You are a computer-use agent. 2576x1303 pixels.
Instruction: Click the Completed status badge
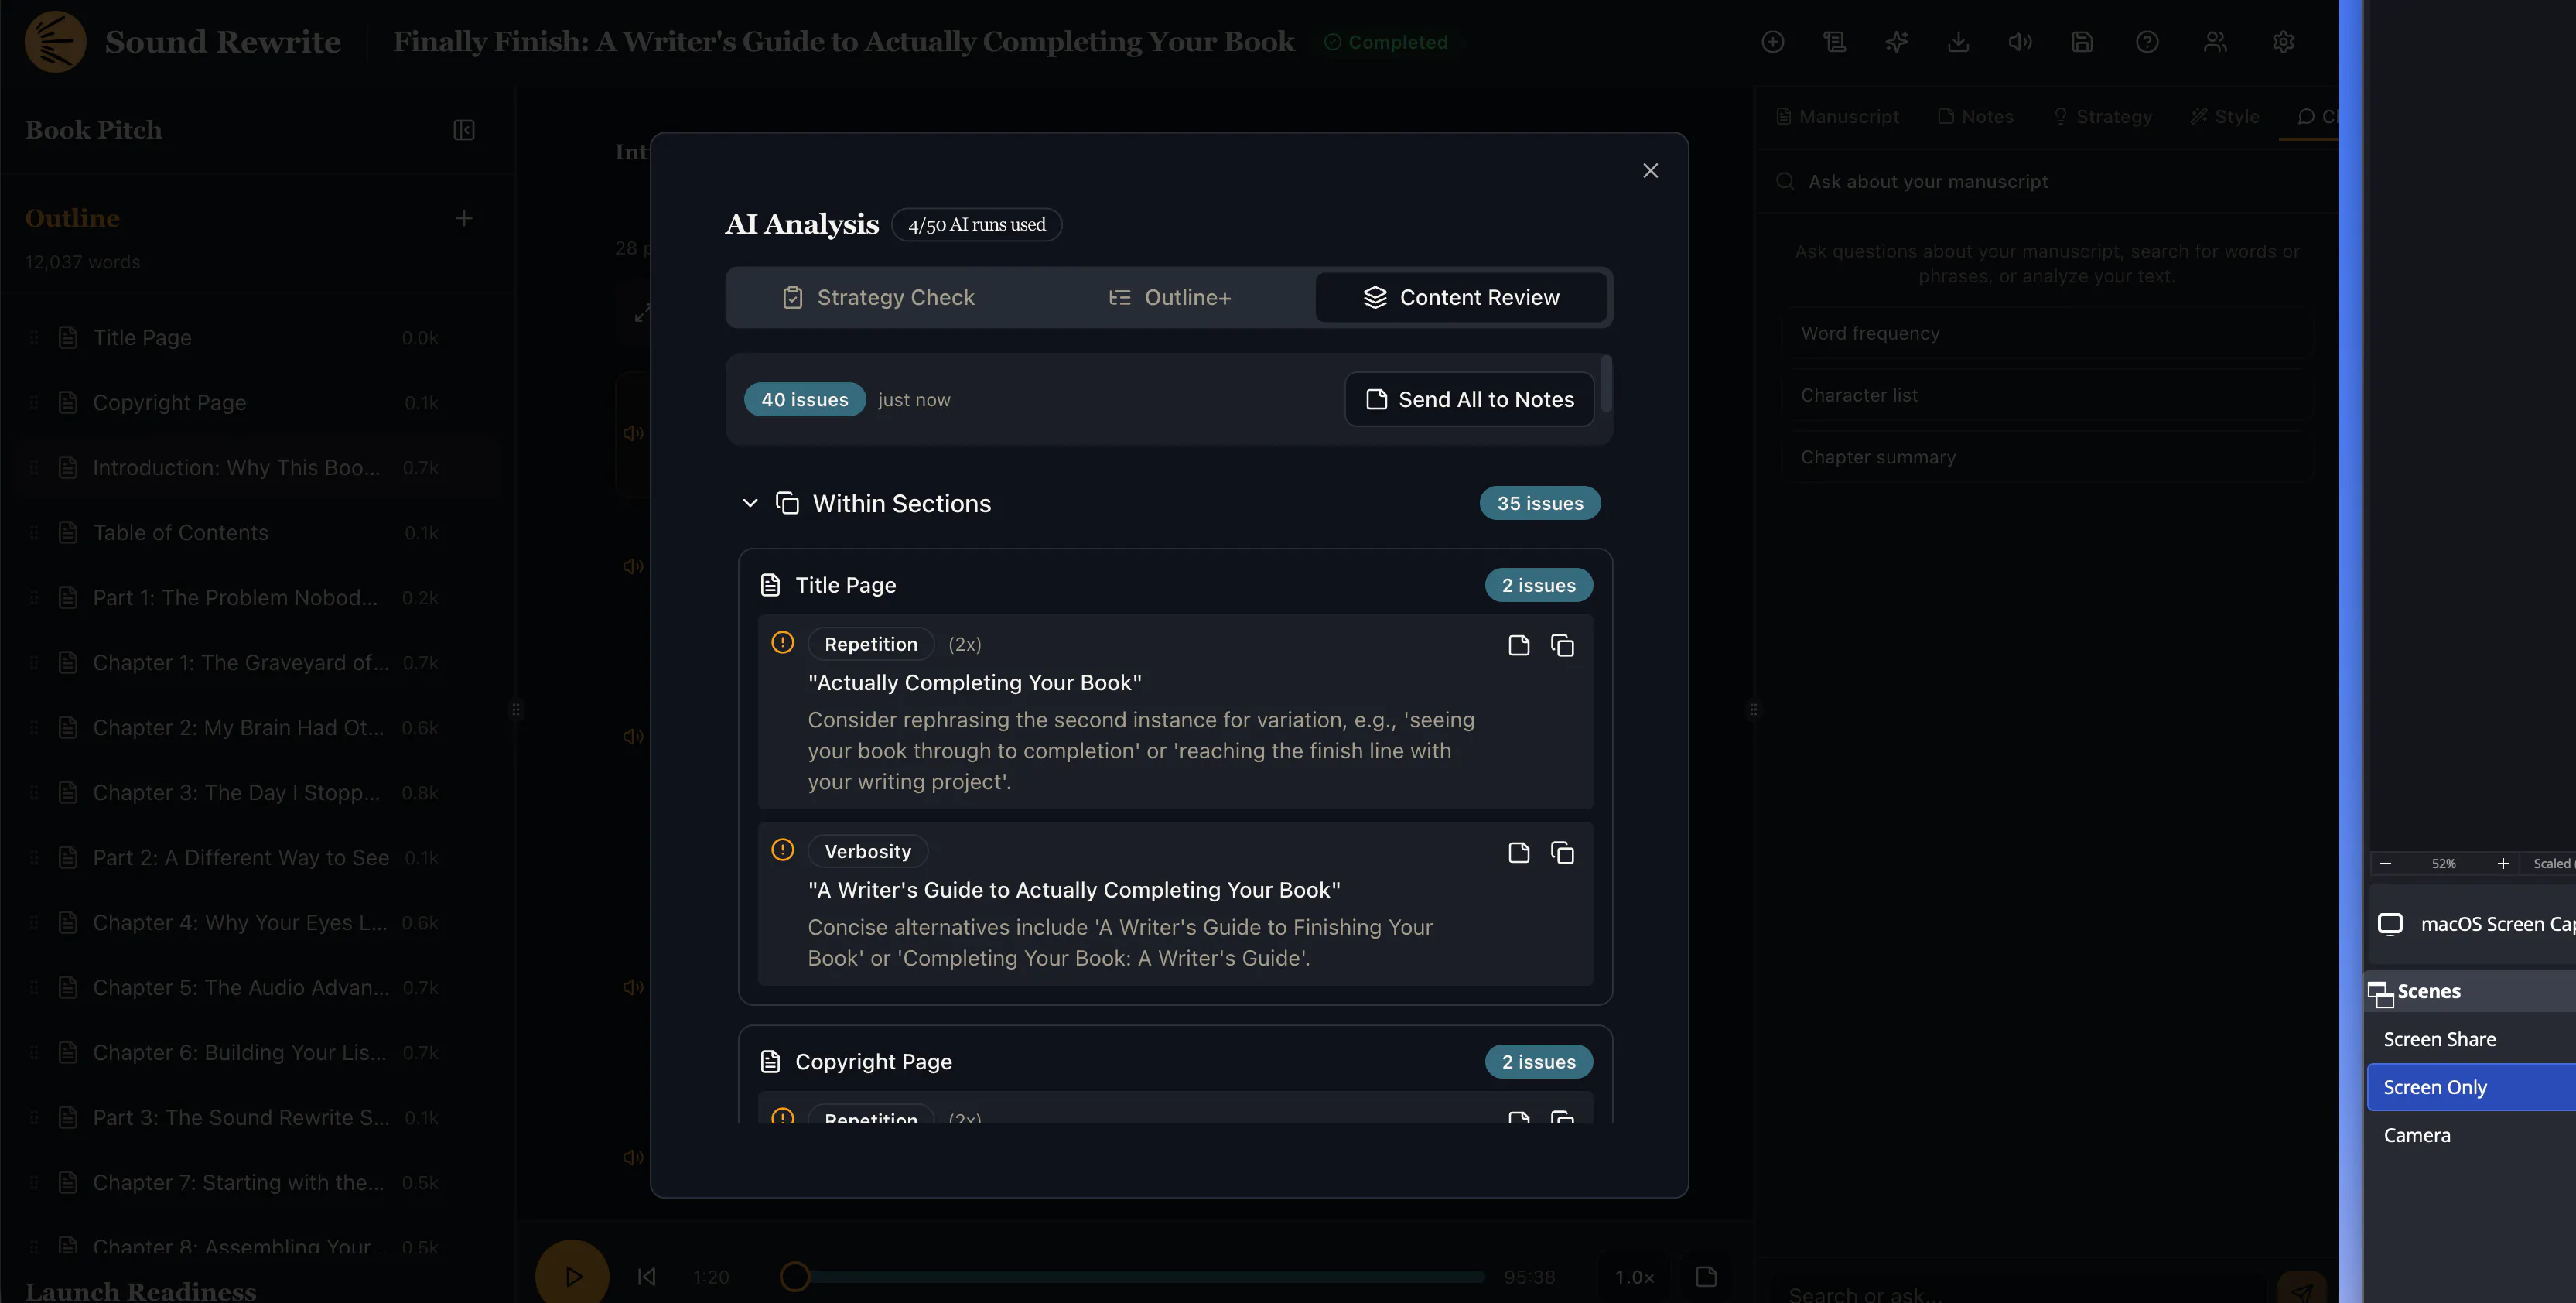pyautogui.click(x=1386, y=42)
